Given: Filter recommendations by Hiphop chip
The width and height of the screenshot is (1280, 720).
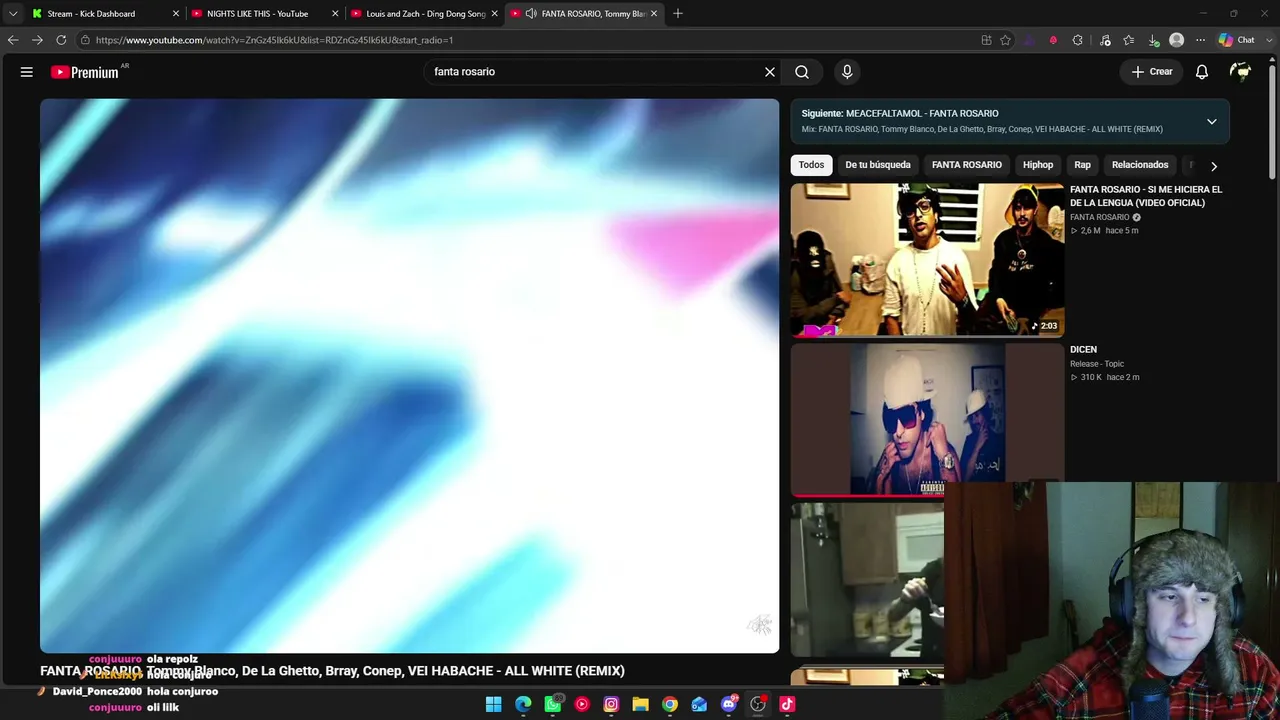Looking at the screenshot, I should point(1038,165).
